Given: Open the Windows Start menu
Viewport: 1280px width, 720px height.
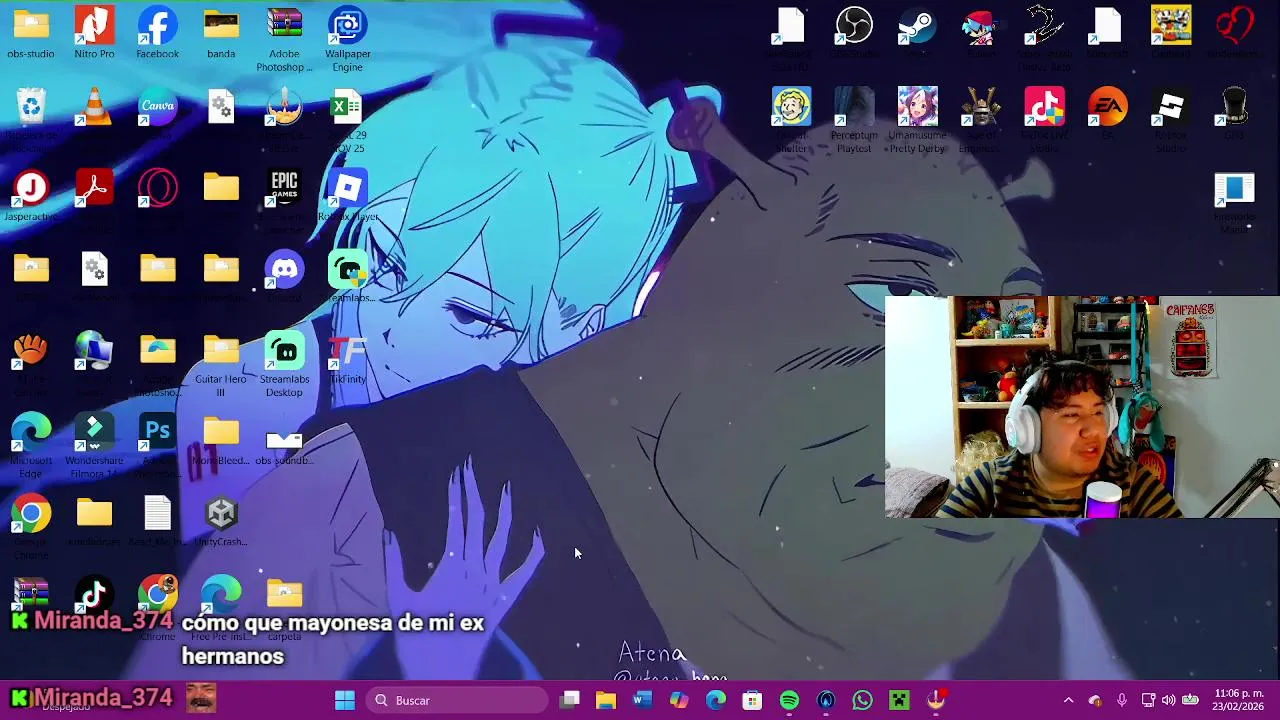Looking at the screenshot, I should [x=345, y=700].
